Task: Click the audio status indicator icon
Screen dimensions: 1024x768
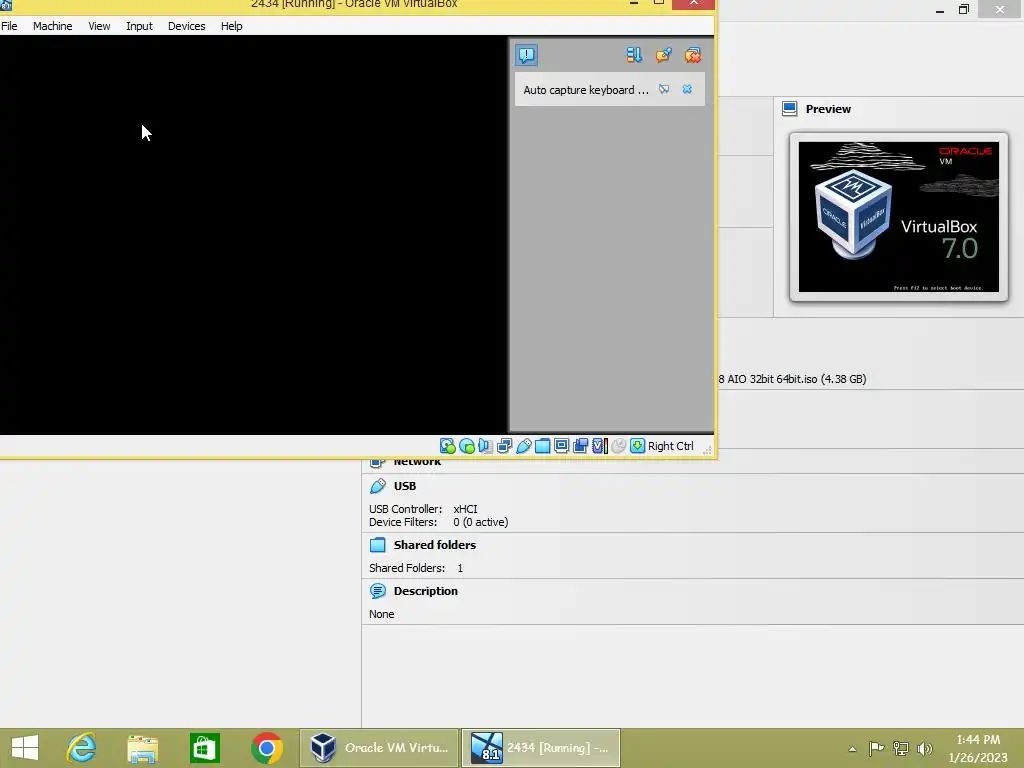Action: click(x=485, y=446)
